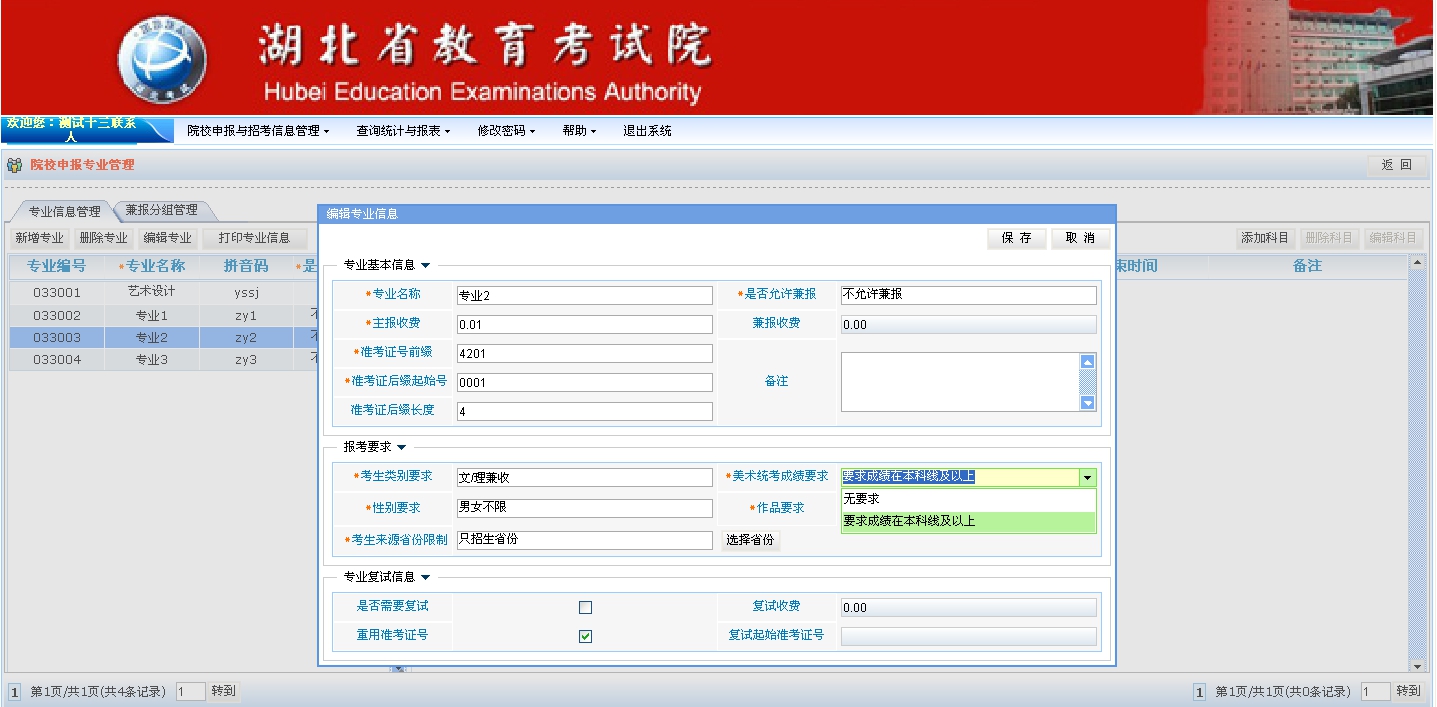Click the 准考证号前缀 input field
This screenshot has height=707, width=1437.
point(584,353)
